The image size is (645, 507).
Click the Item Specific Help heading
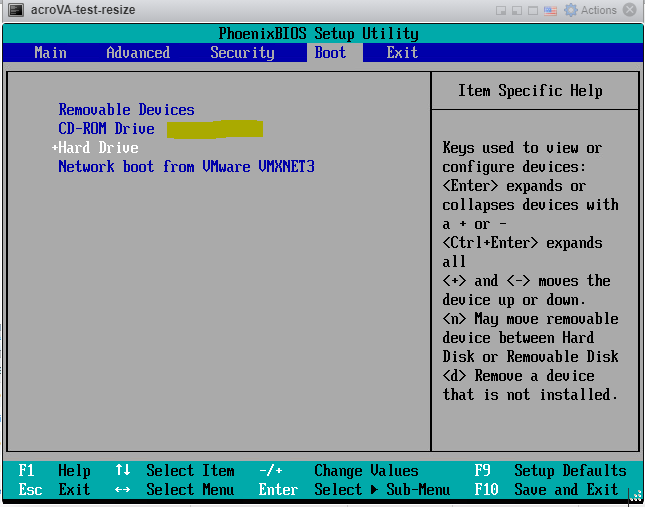[530, 90]
